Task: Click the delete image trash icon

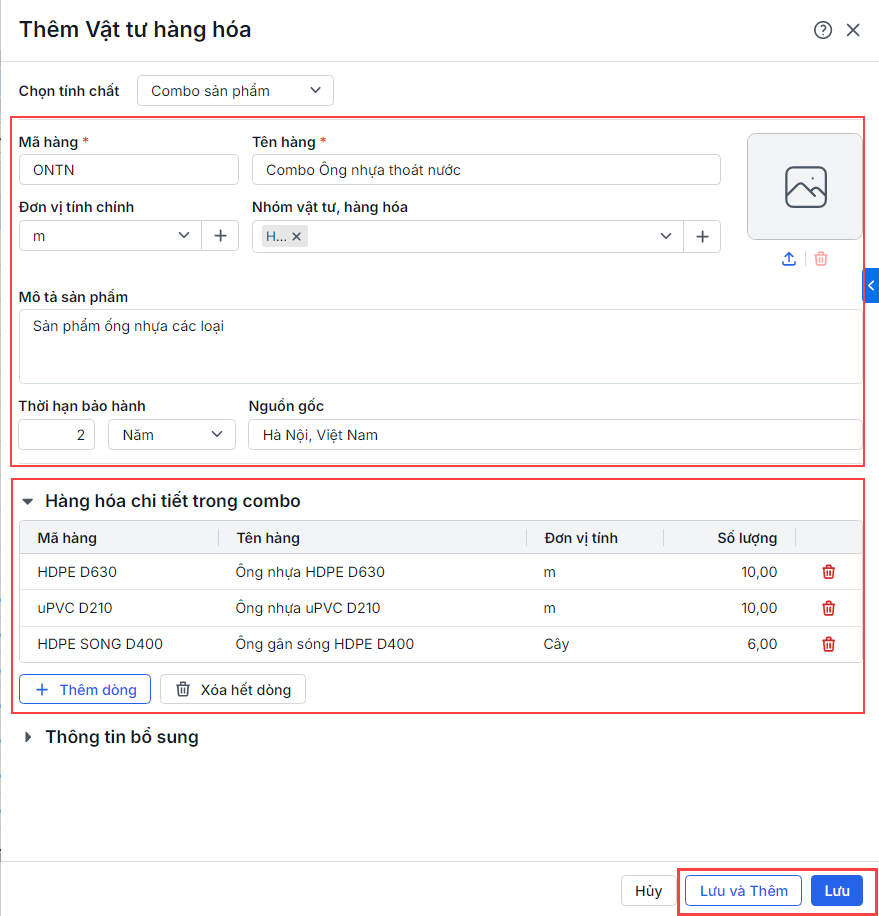Action: coord(821,259)
